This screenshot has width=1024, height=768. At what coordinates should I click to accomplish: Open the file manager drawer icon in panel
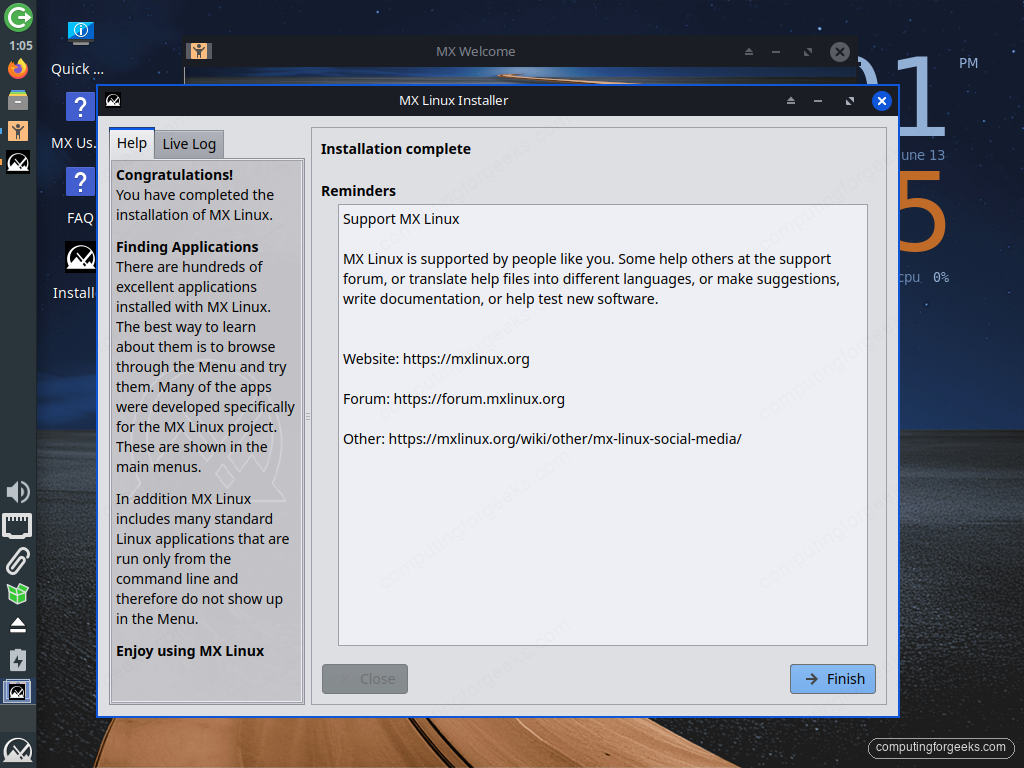click(x=18, y=100)
